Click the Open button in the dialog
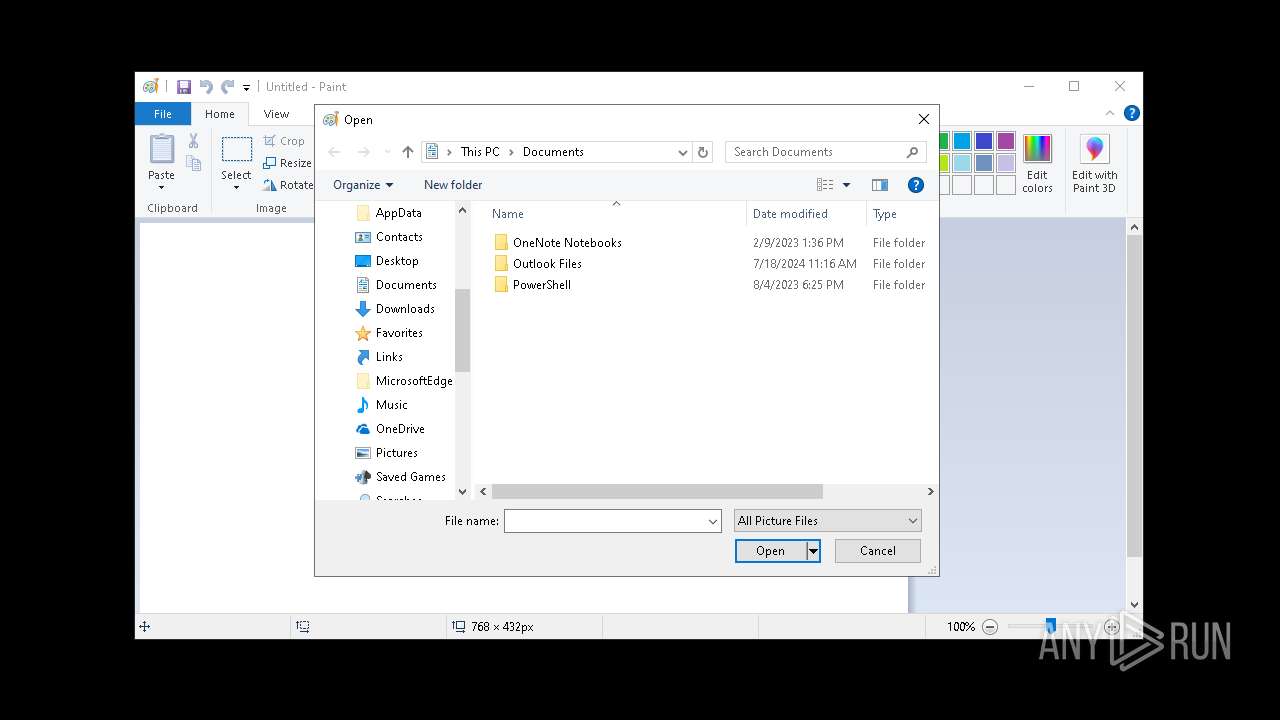The image size is (1280, 720). tap(770, 551)
